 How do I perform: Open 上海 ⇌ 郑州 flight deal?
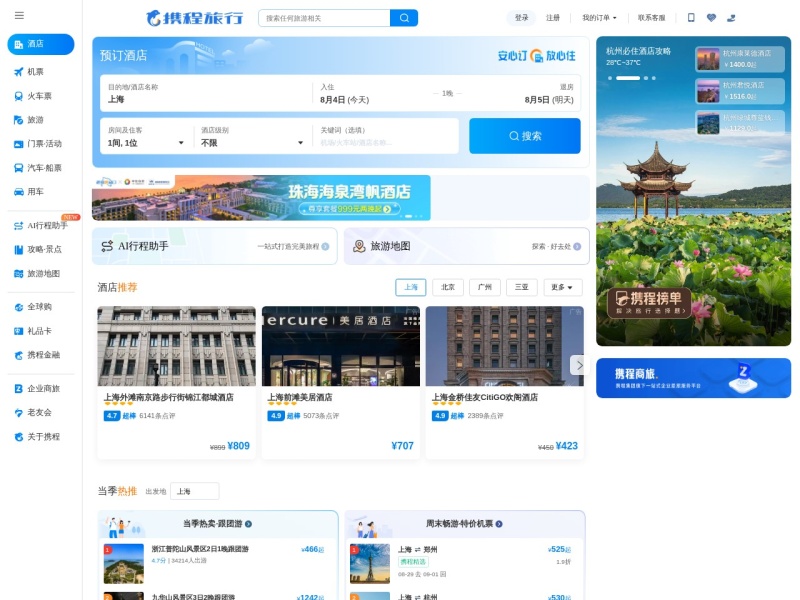[x=464, y=563]
